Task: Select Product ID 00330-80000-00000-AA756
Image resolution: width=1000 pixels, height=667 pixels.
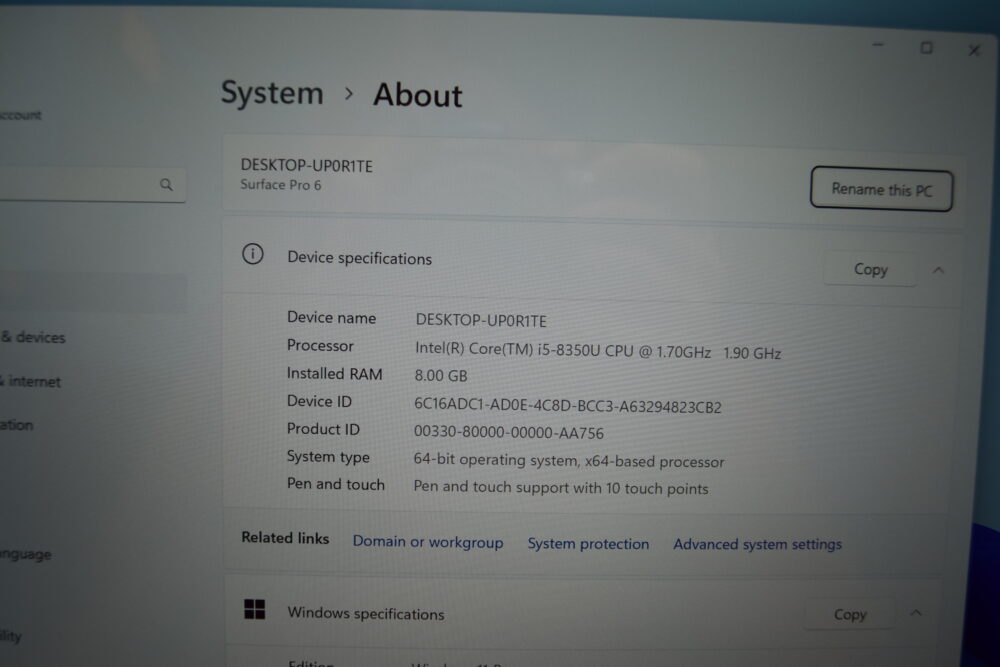Action: (x=508, y=432)
